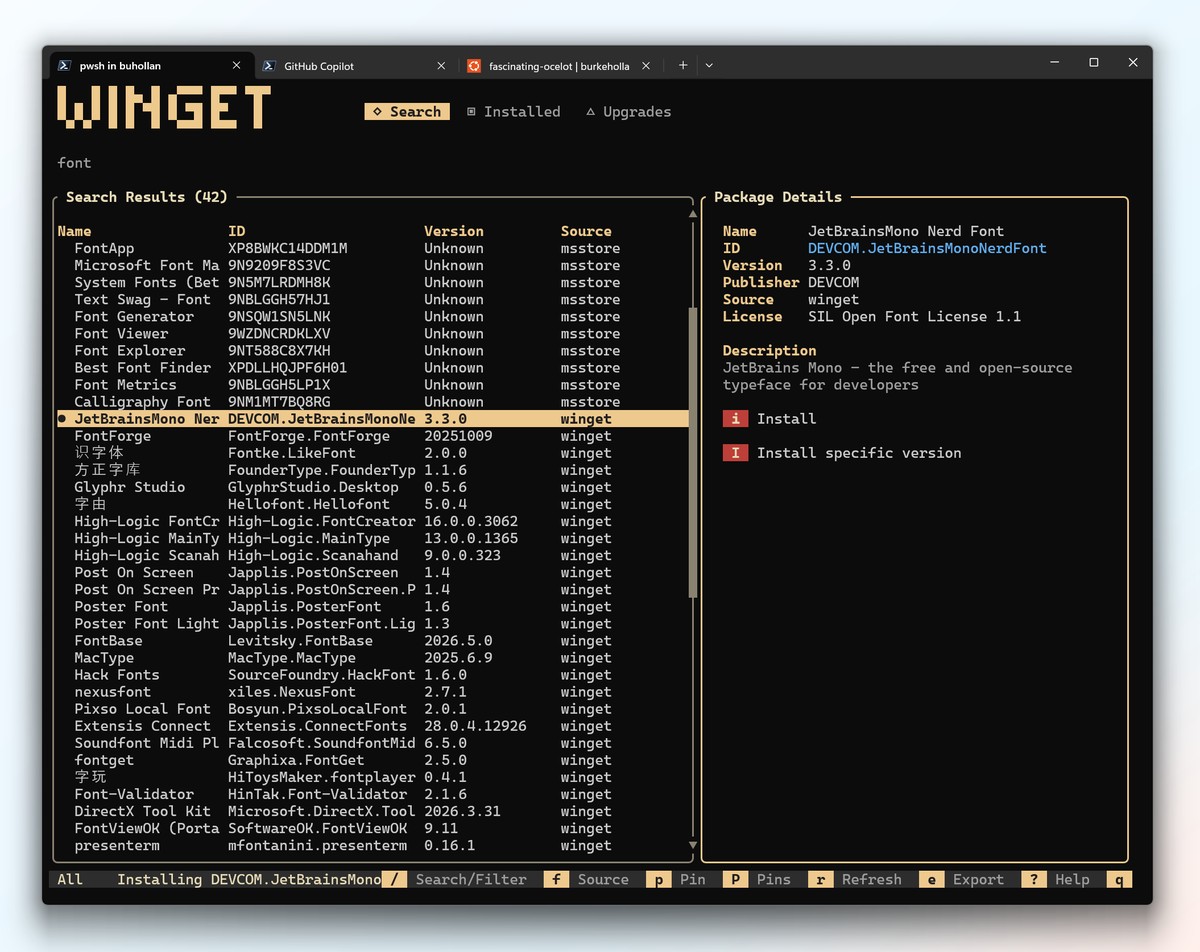
Task: Click Install in Package Details
Action: pos(786,419)
